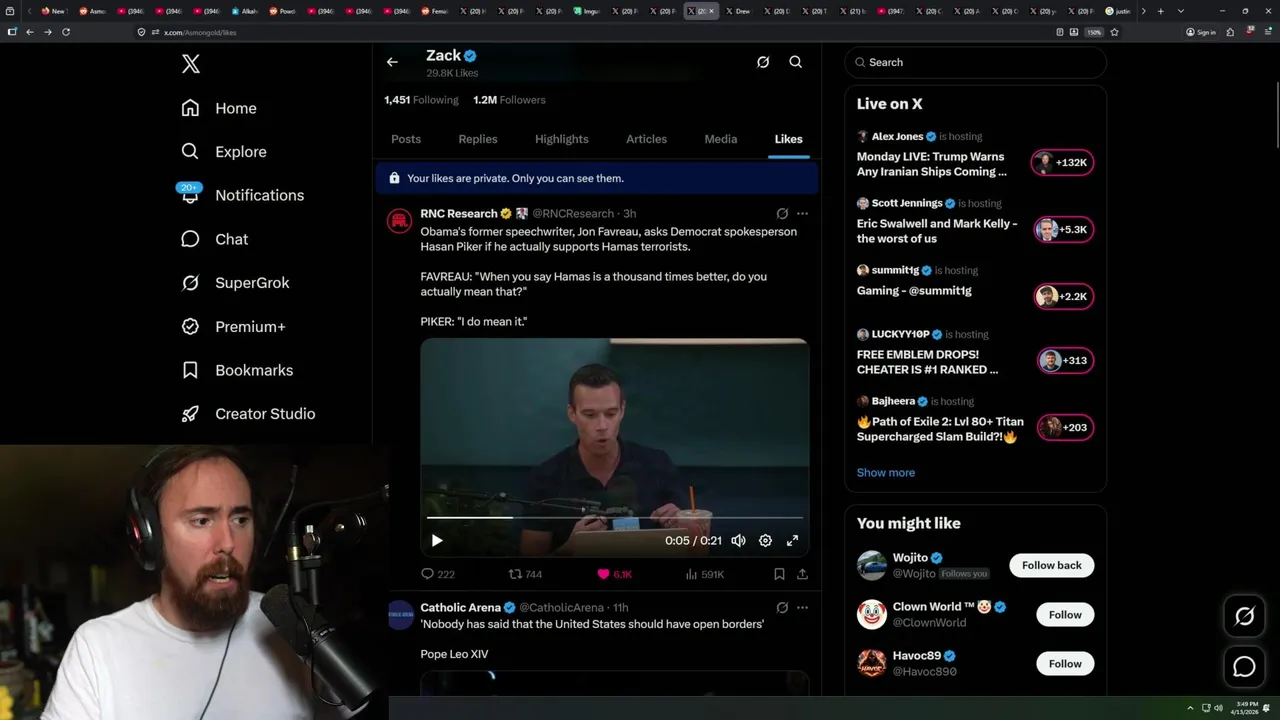Open Premium+ in the sidebar
This screenshot has height=720, width=1280.
[x=233, y=327]
